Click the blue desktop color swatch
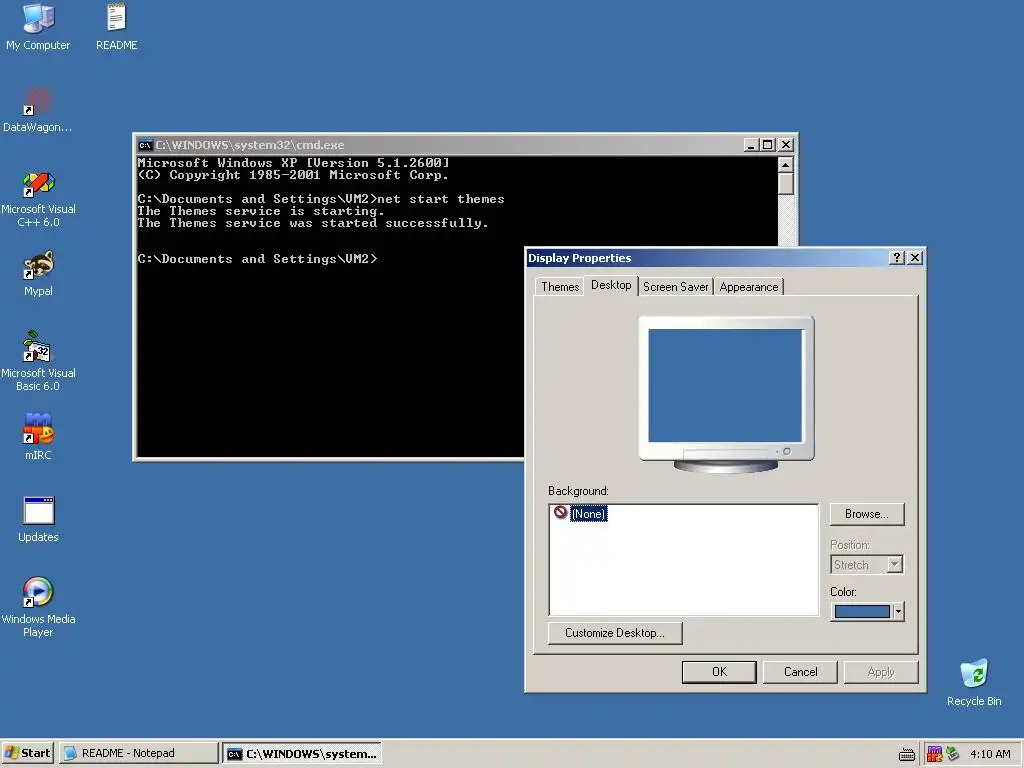Screen dimensions: 1024x768 pos(862,611)
